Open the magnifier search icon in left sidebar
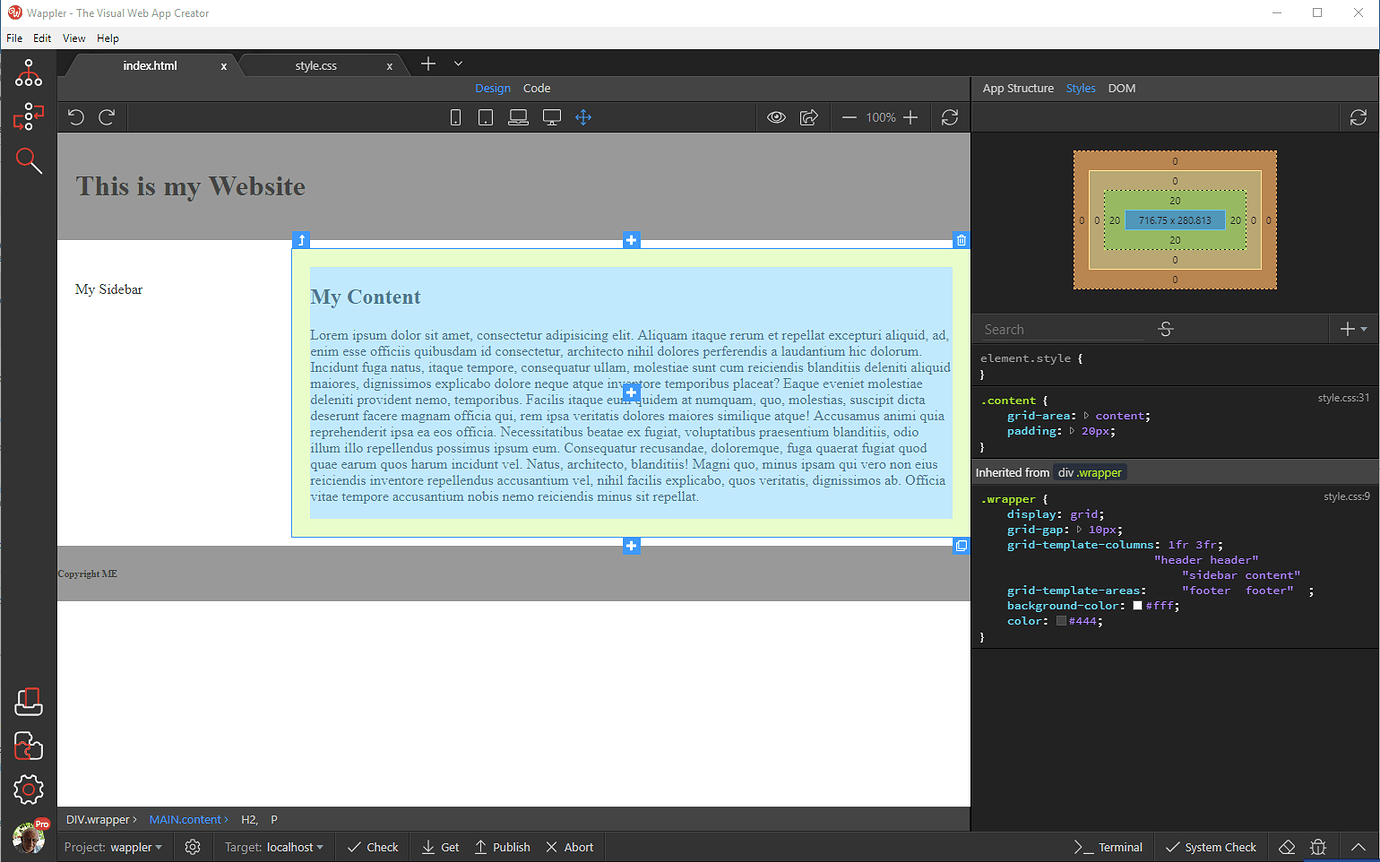Viewport: 1380px width, 862px height. [28, 160]
